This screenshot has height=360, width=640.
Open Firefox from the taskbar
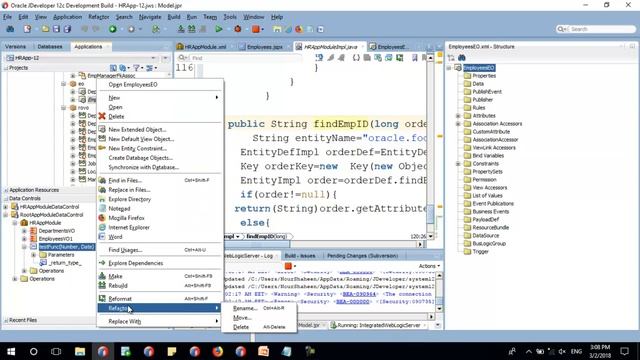click(218, 351)
